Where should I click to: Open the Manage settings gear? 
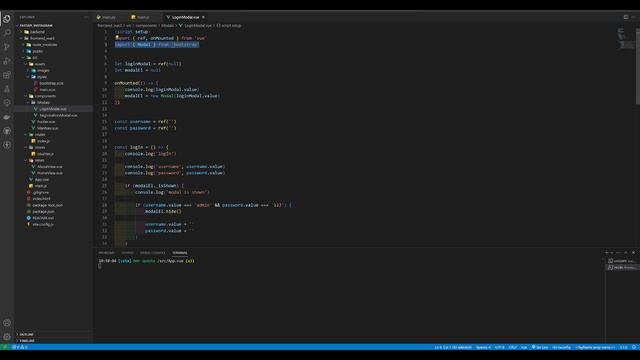(7, 337)
